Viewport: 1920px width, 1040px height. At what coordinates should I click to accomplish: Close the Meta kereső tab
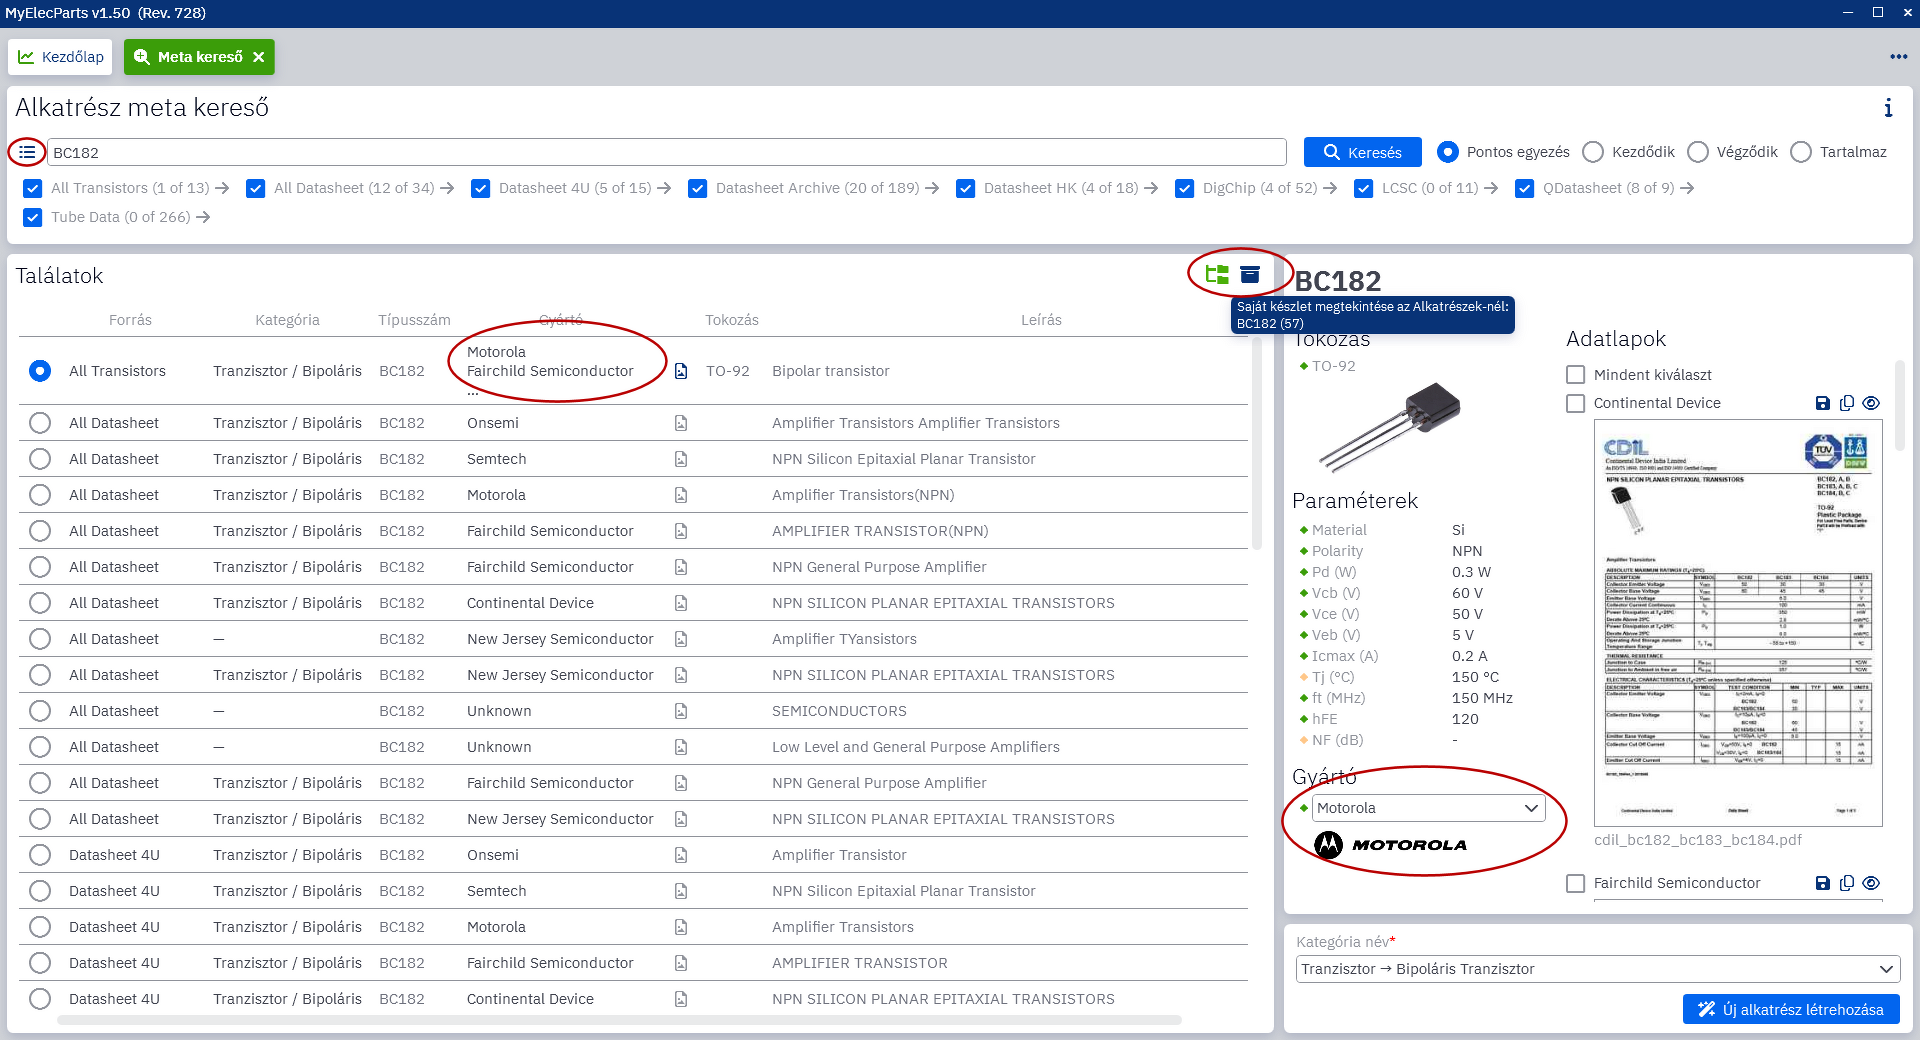[x=259, y=57]
